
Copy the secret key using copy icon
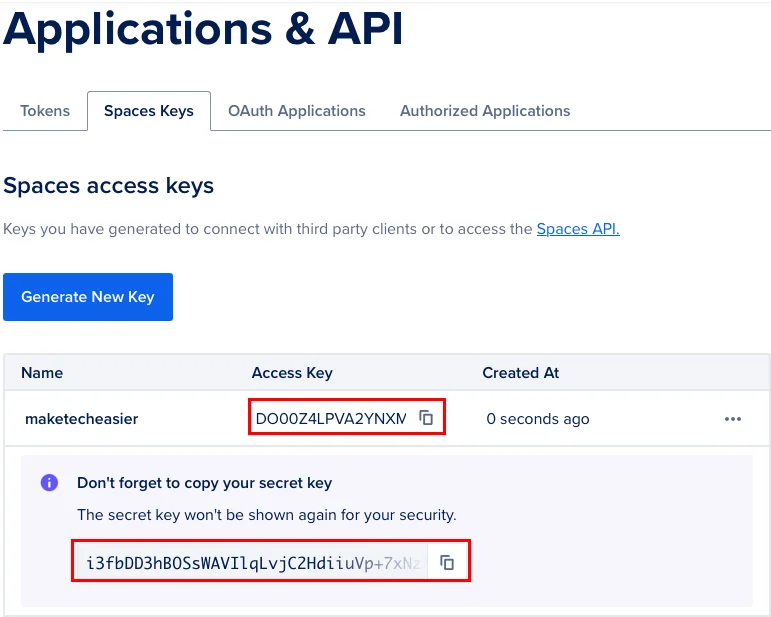pos(447,563)
